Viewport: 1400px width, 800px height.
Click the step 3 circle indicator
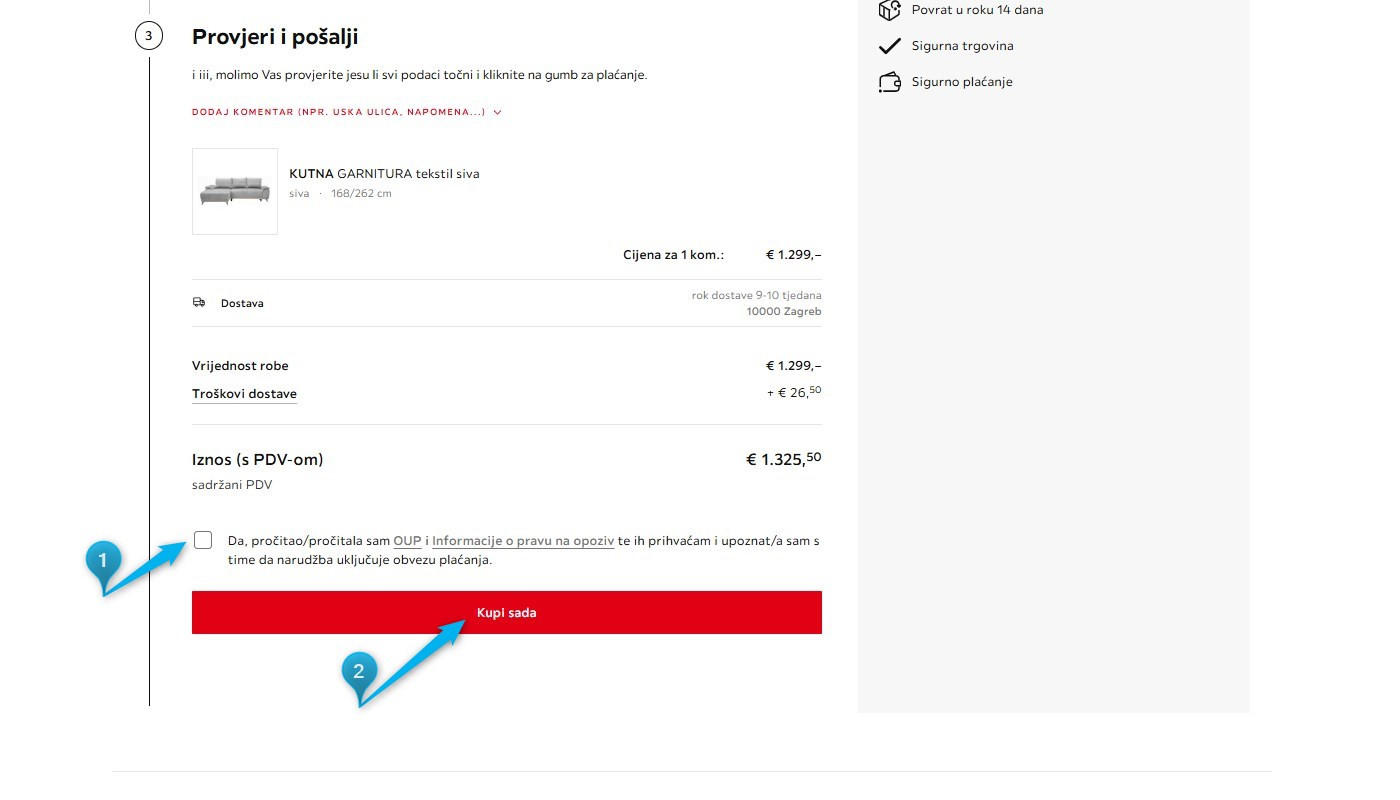click(x=148, y=37)
